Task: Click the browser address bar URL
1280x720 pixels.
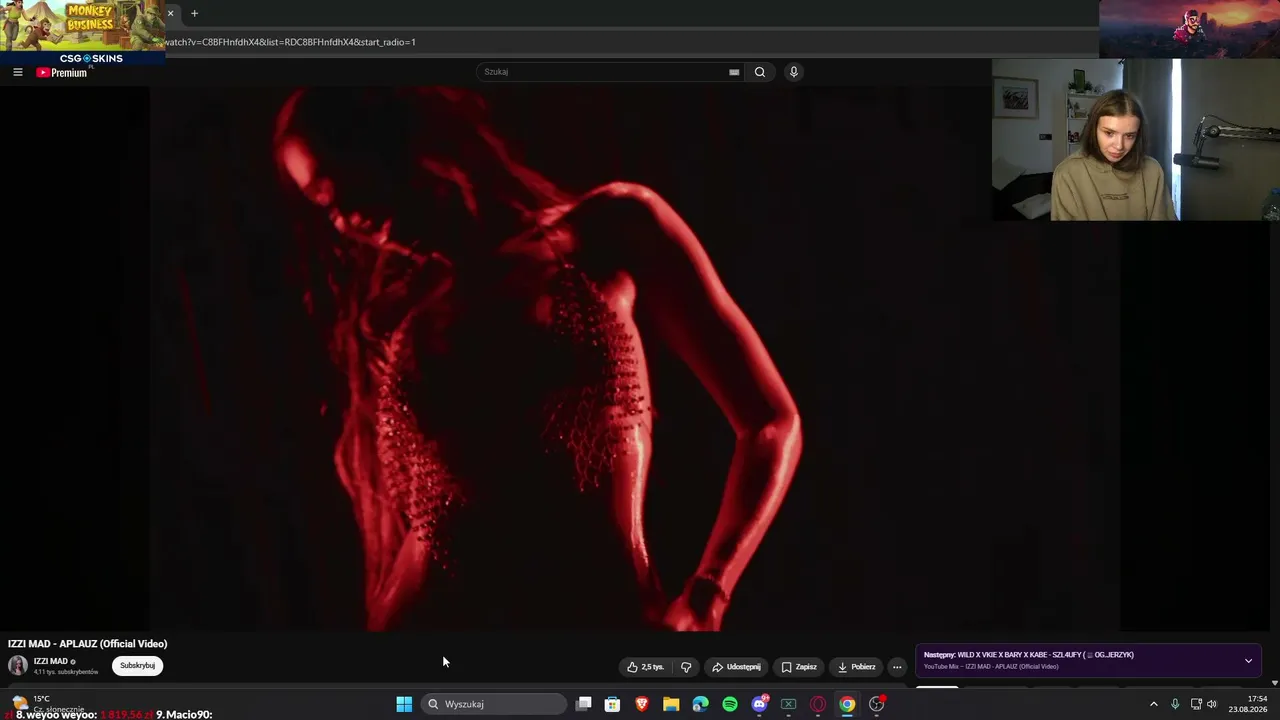Action: click(290, 42)
